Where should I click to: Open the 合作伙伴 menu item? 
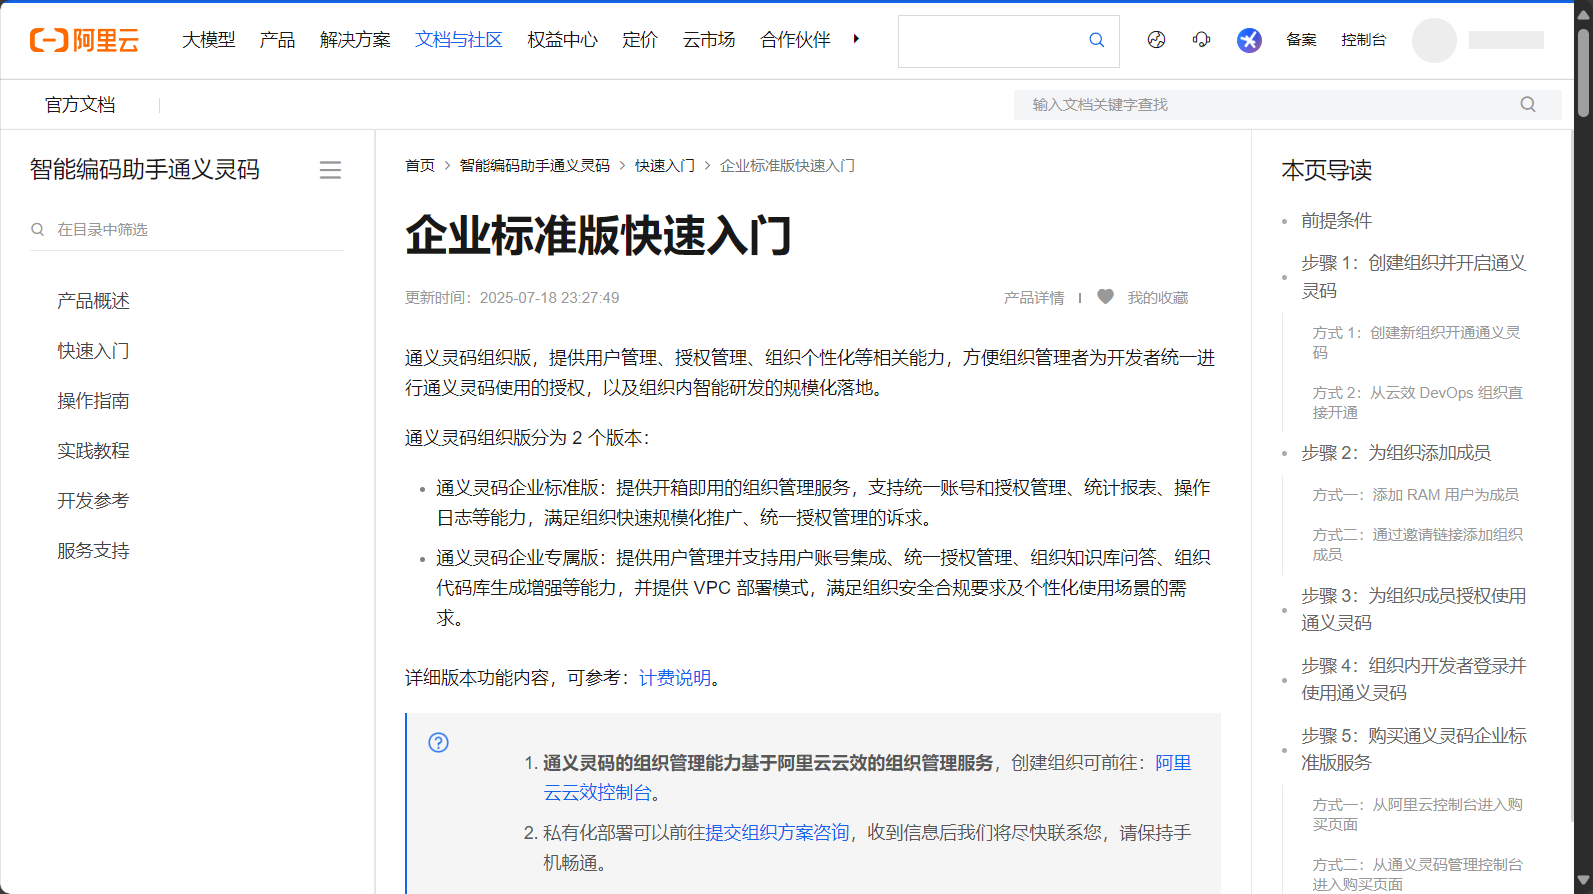point(795,40)
